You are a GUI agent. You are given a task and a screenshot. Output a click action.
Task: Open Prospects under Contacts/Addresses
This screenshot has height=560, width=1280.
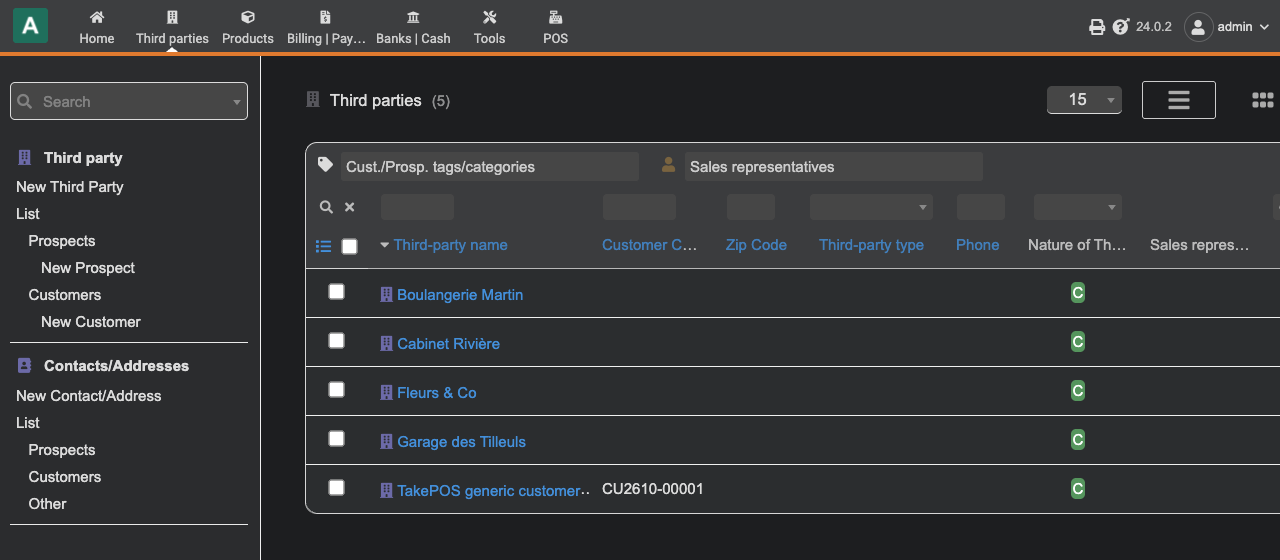[62, 450]
